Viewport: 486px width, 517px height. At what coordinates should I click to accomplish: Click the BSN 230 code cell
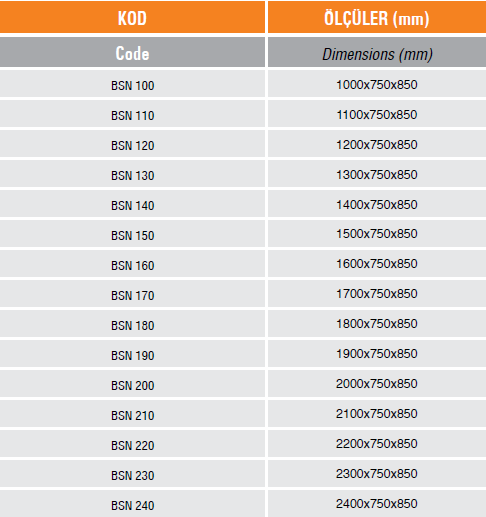click(x=132, y=473)
